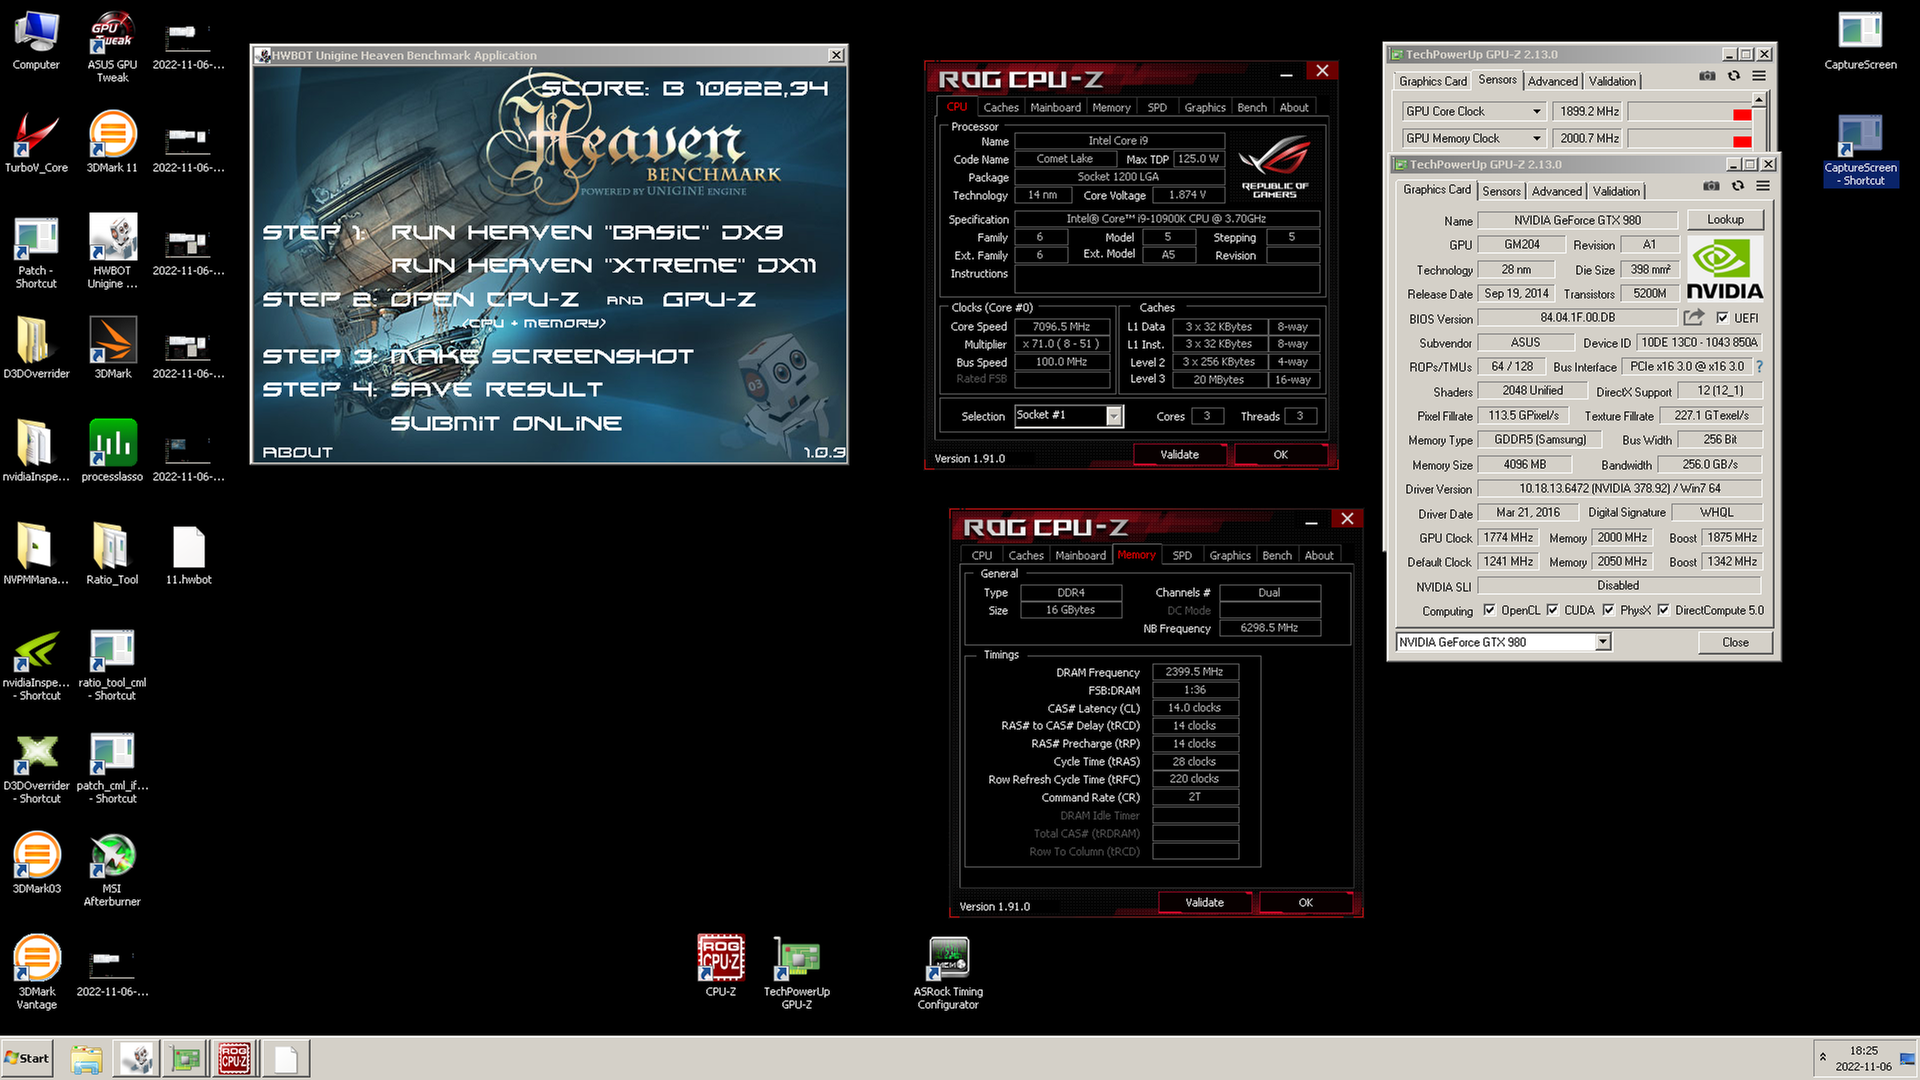
Task: Select GPU-Z taskbar button
Action: pyautogui.click(x=185, y=1058)
